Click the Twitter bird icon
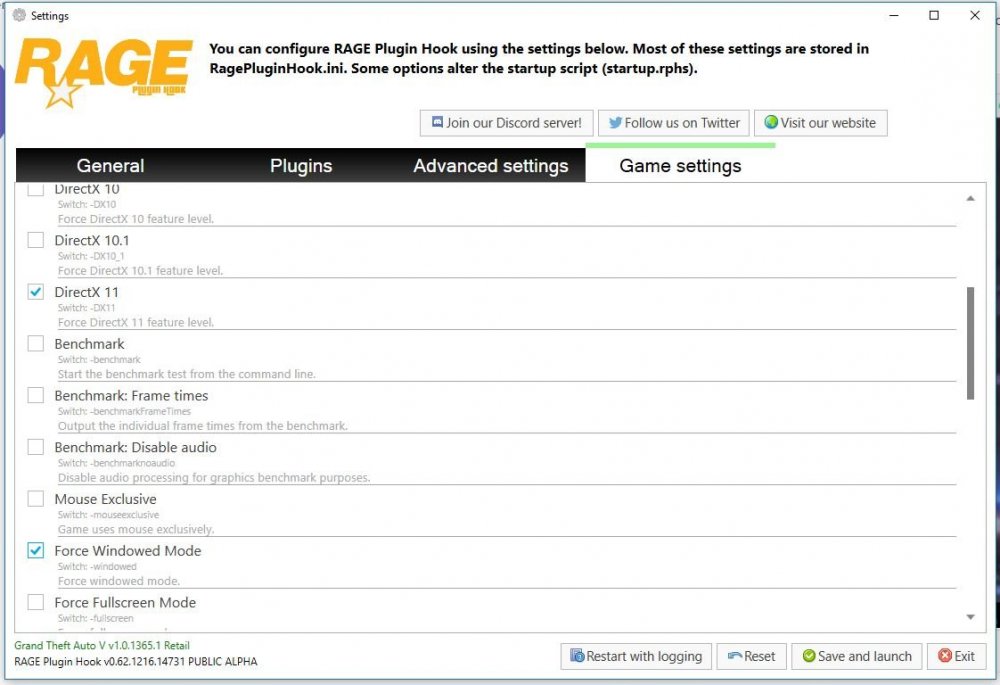This screenshot has height=685, width=1000. [615, 122]
